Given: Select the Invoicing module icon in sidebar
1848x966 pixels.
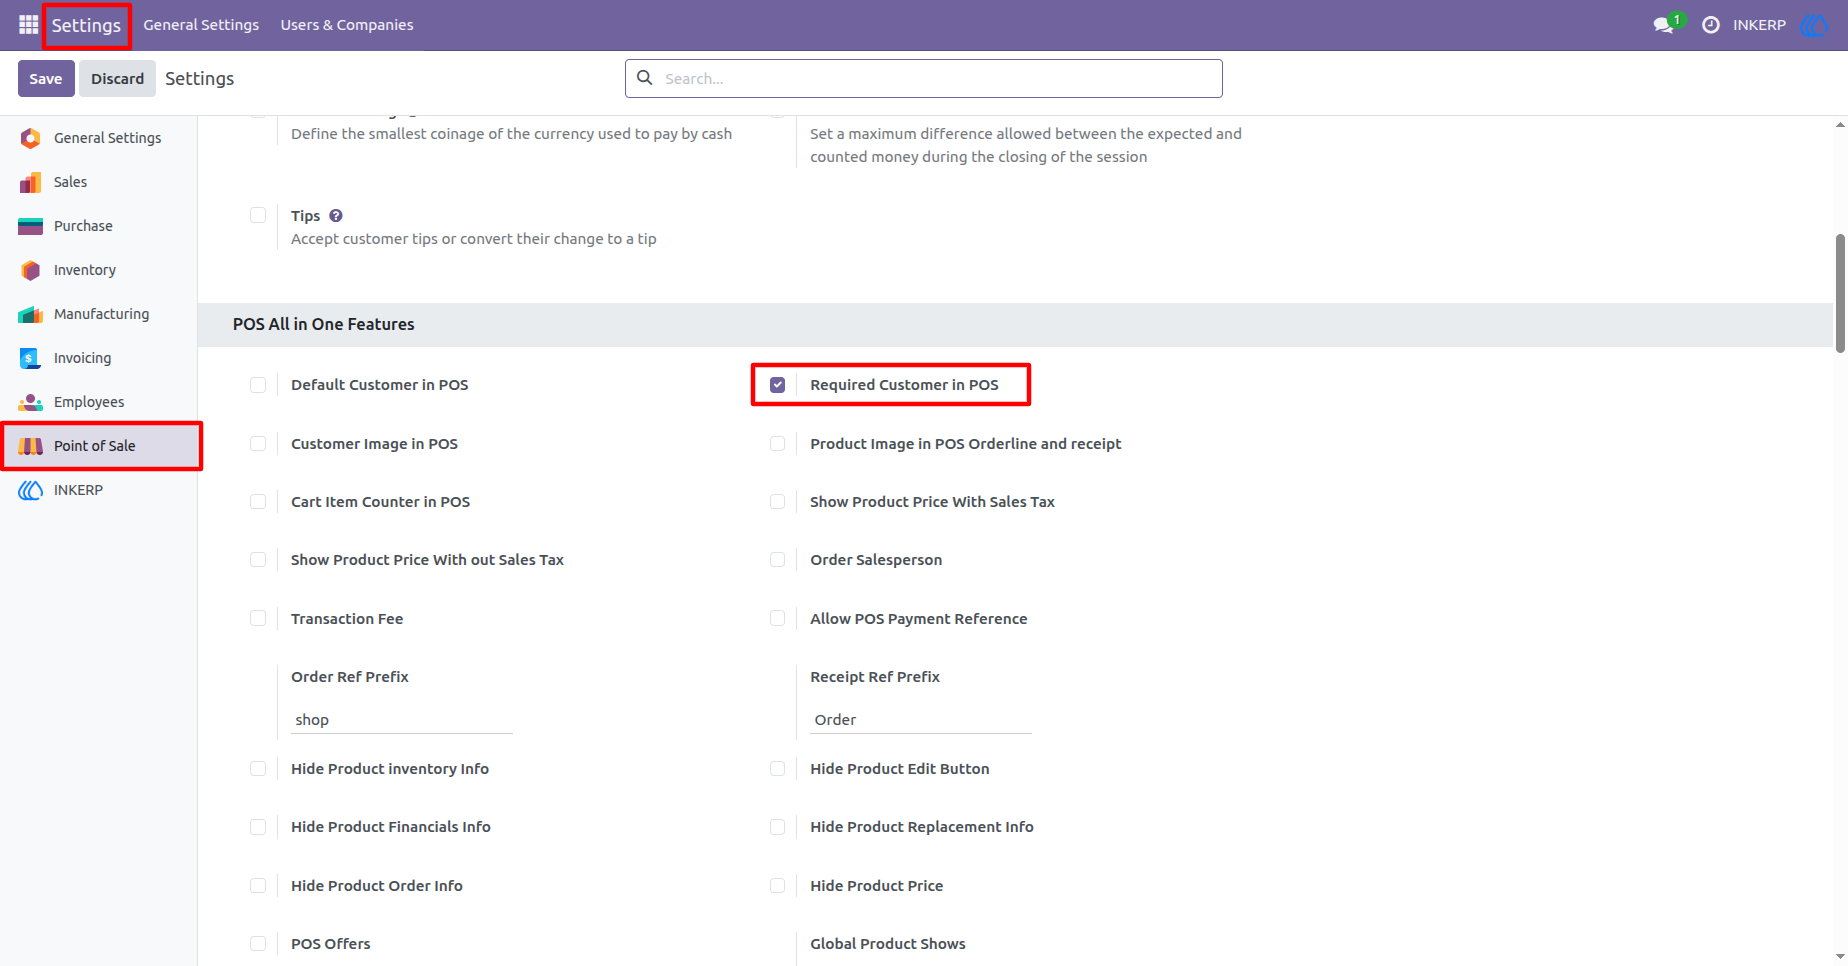Looking at the screenshot, I should pos(31,358).
